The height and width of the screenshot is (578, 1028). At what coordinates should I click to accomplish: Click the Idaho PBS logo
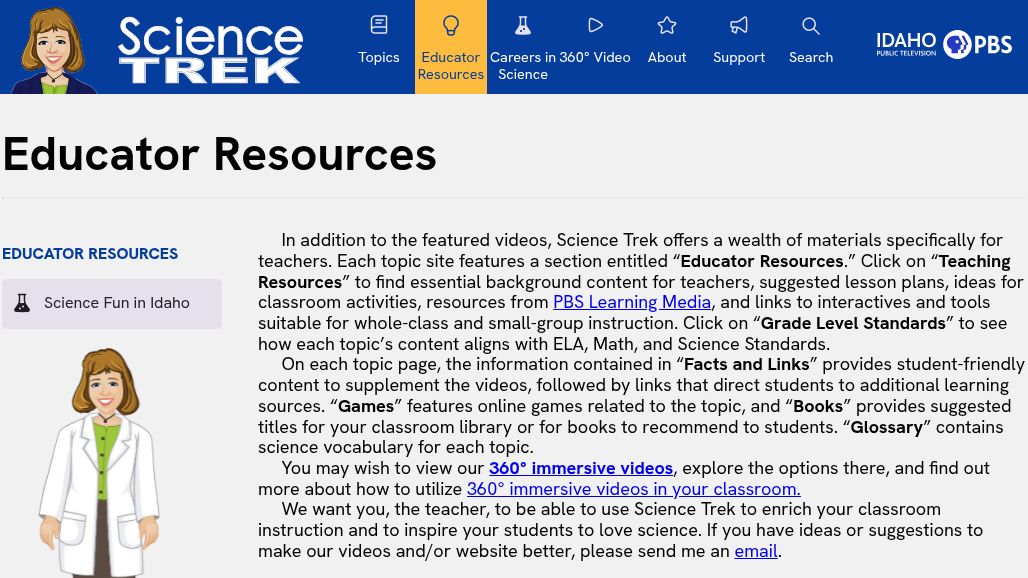point(944,44)
